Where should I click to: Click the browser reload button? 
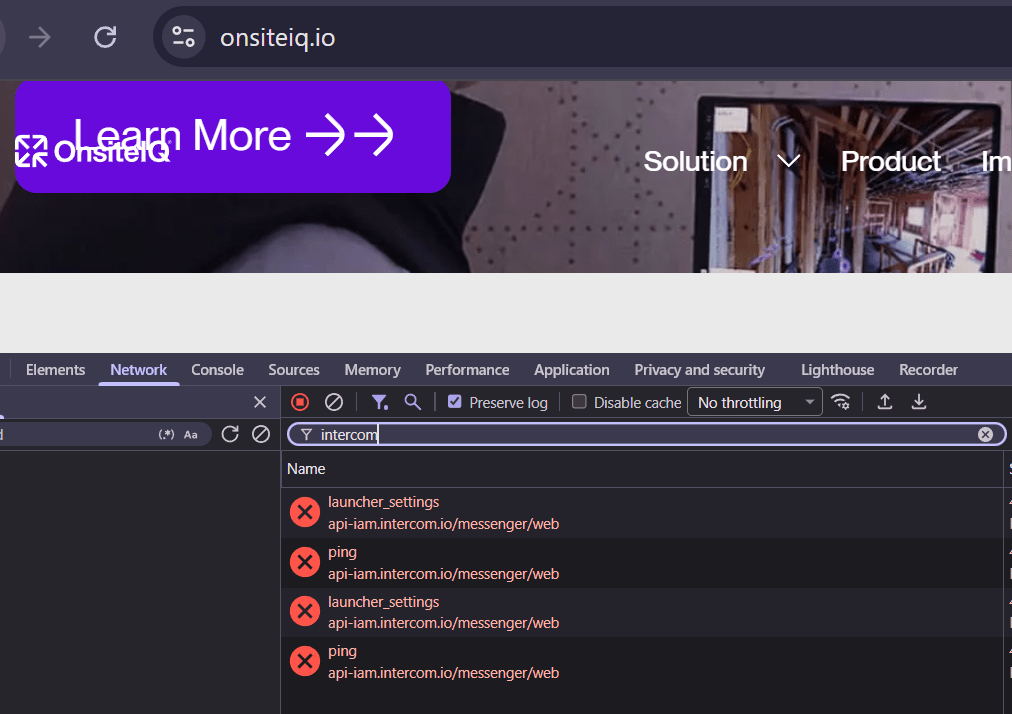[x=105, y=38]
